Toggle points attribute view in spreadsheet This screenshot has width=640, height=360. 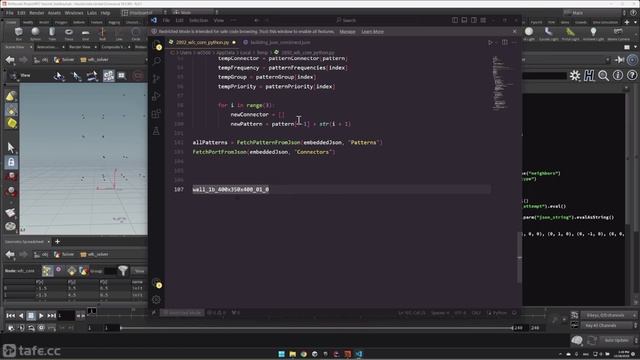(x=47, y=271)
